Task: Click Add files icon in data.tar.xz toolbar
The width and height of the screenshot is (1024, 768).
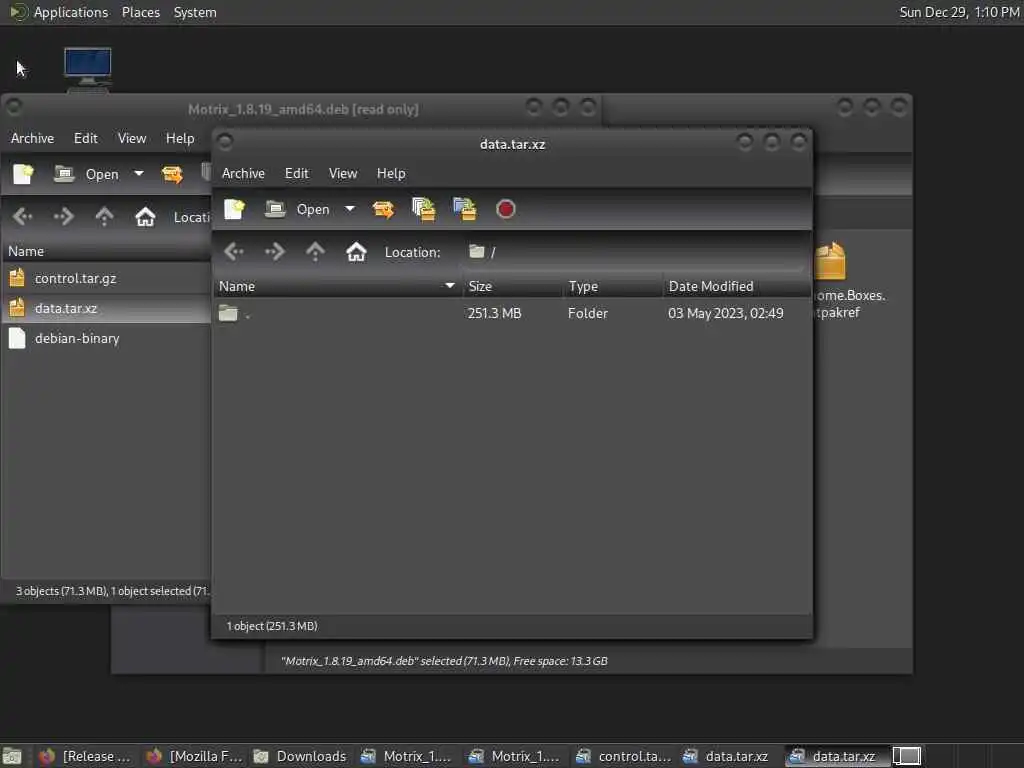Action: 424,209
